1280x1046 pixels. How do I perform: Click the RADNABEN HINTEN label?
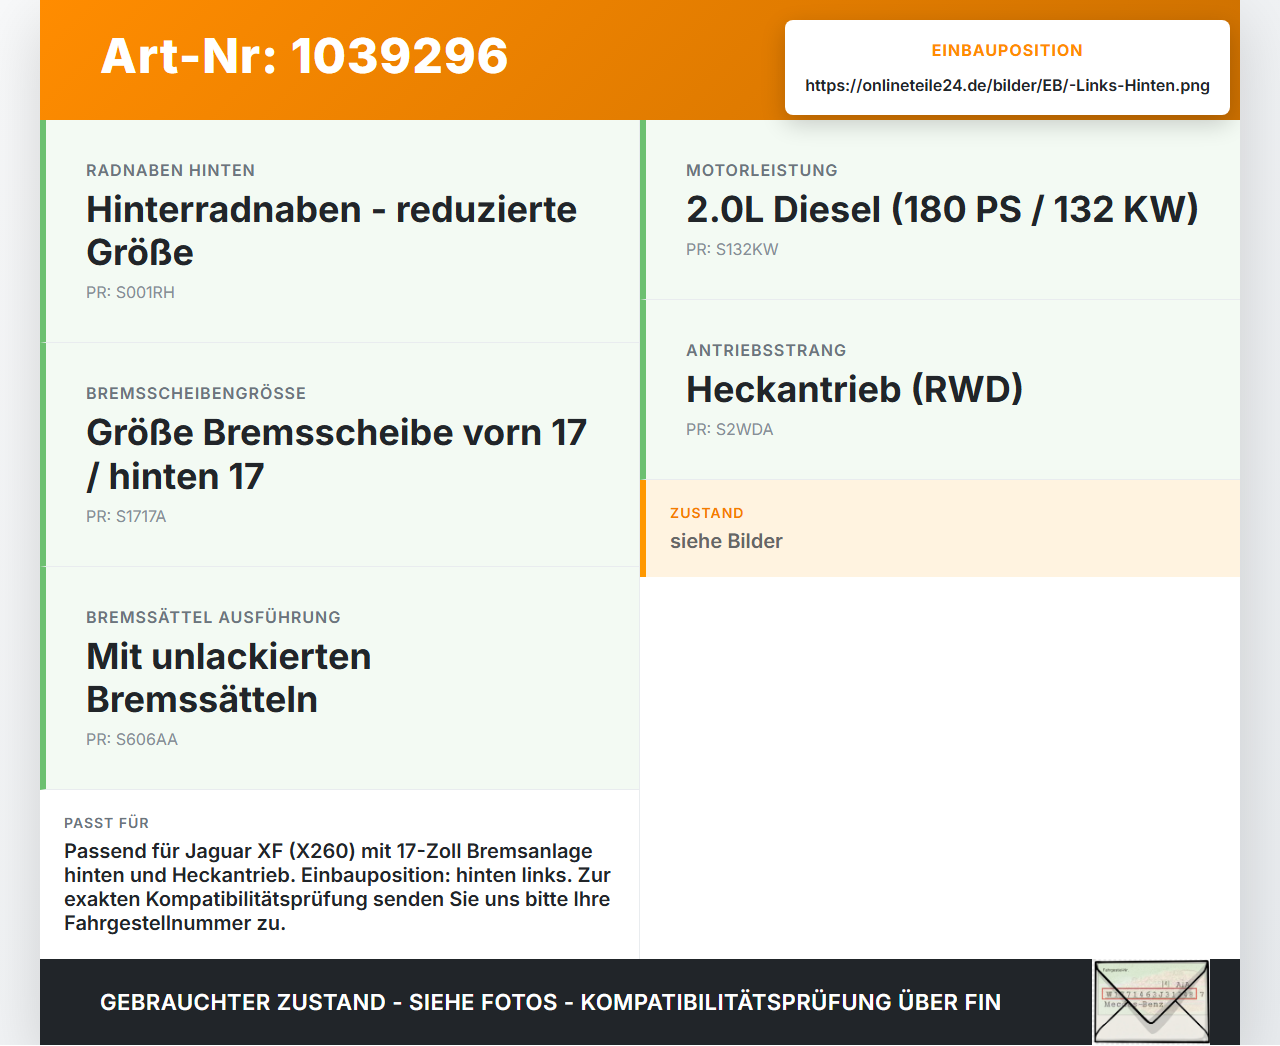pyautogui.click(x=171, y=170)
